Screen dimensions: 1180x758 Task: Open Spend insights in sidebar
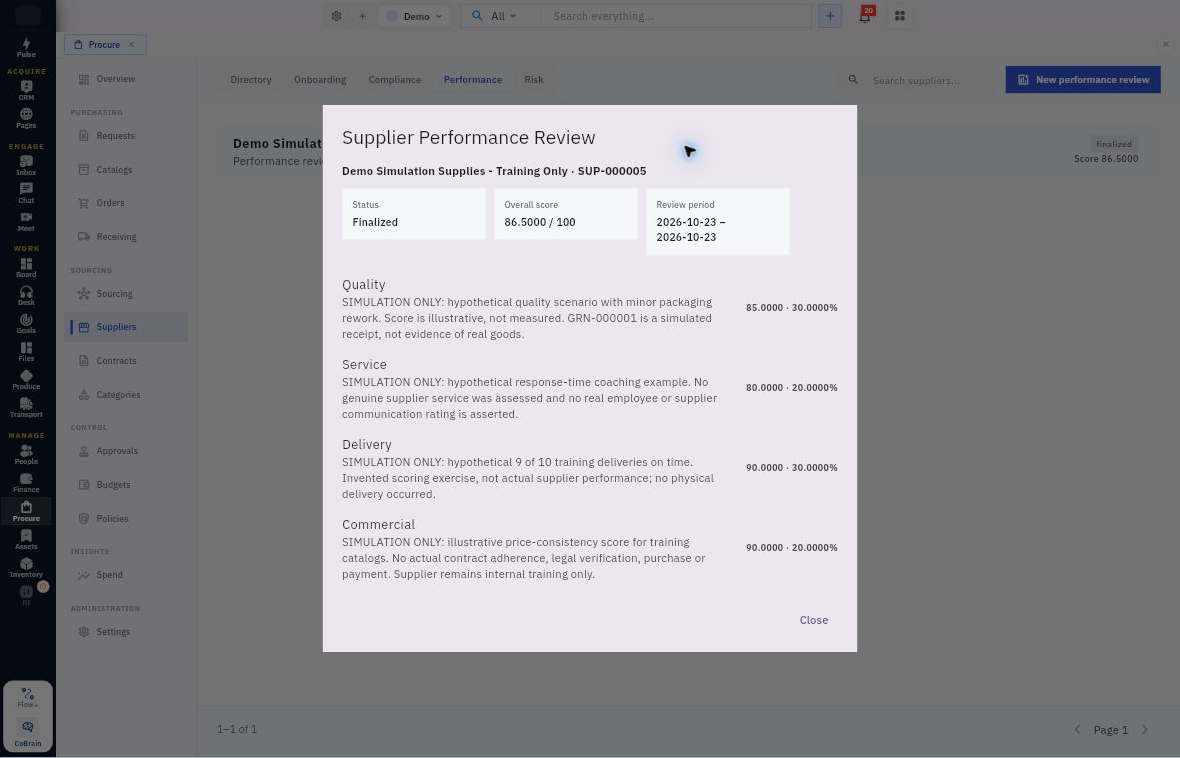click(x=126, y=575)
